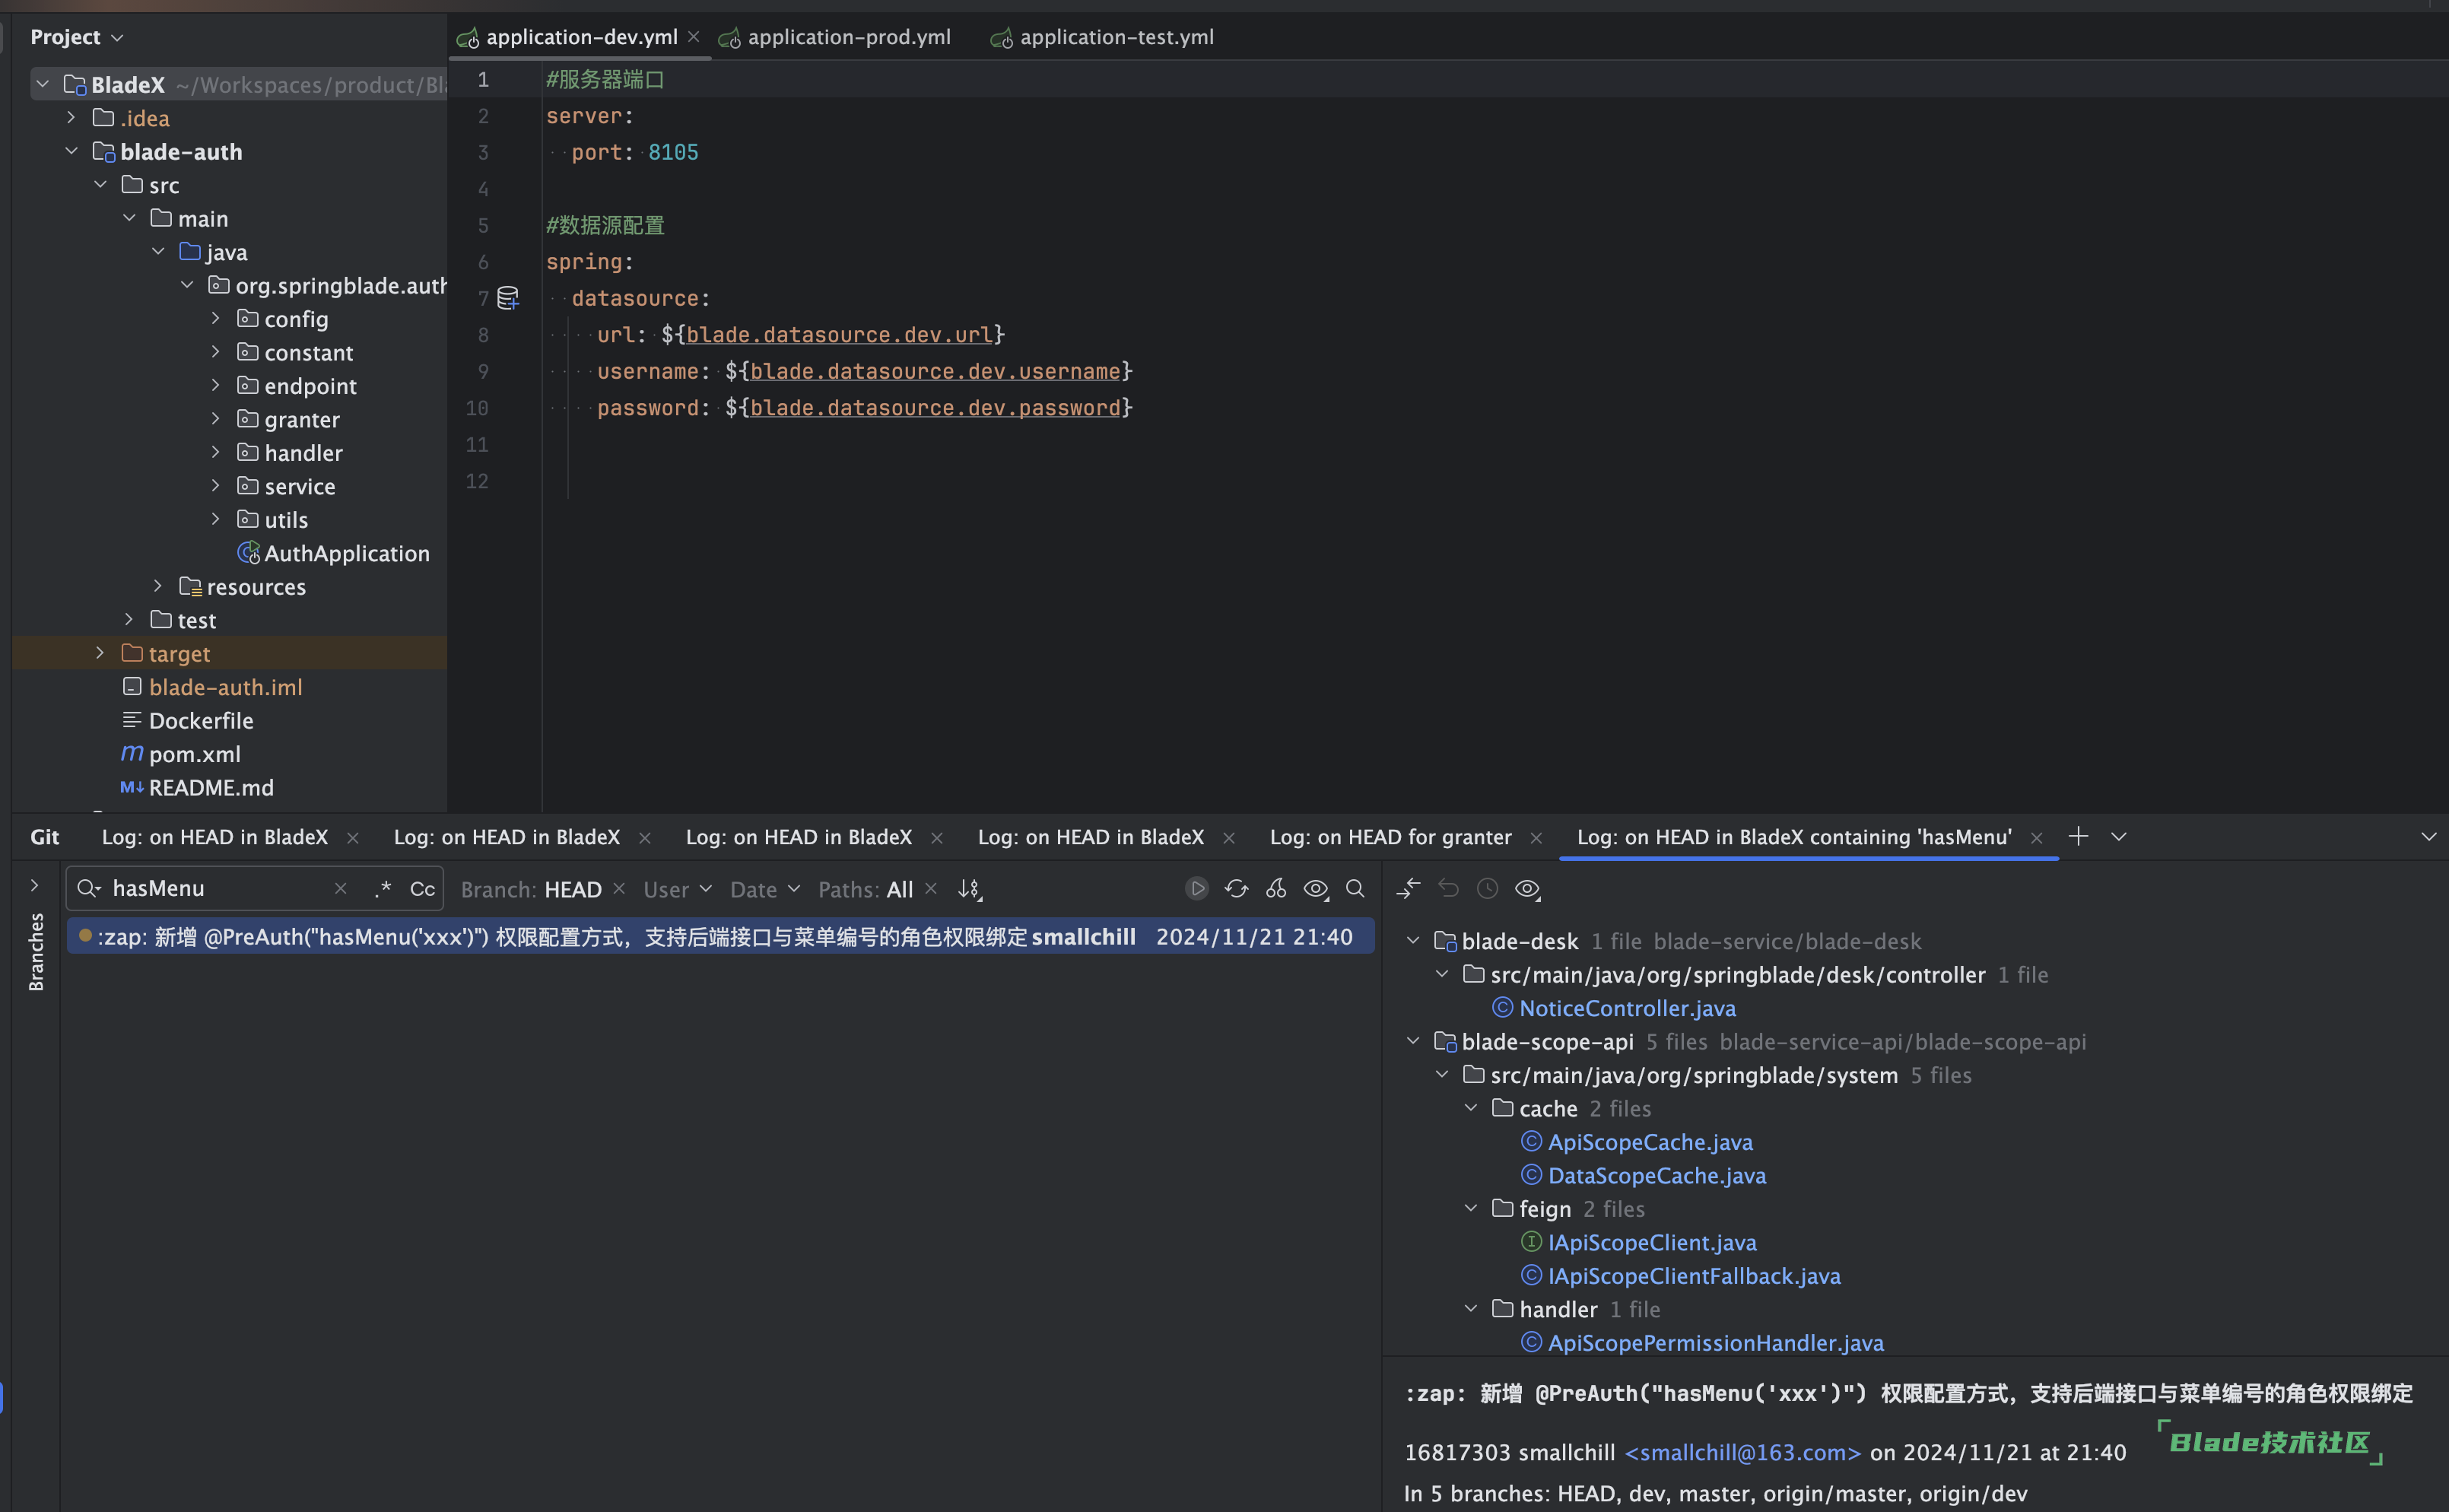Viewport: 2449px width, 1512px height.
Task: Close the Log on HEAD for granter tab
Action: [1536, 838]
